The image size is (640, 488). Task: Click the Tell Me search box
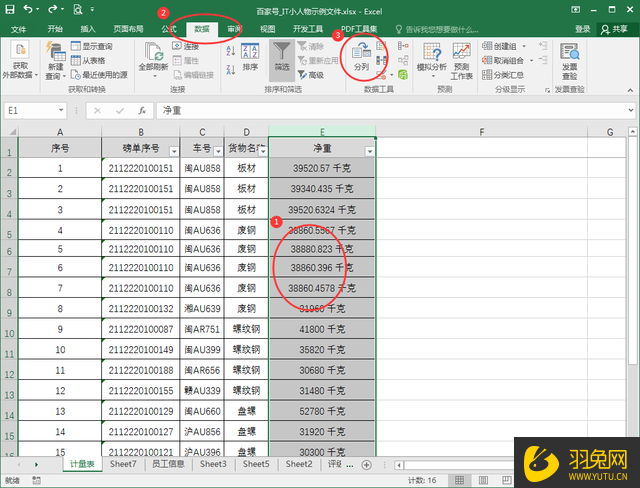point(437,29)
